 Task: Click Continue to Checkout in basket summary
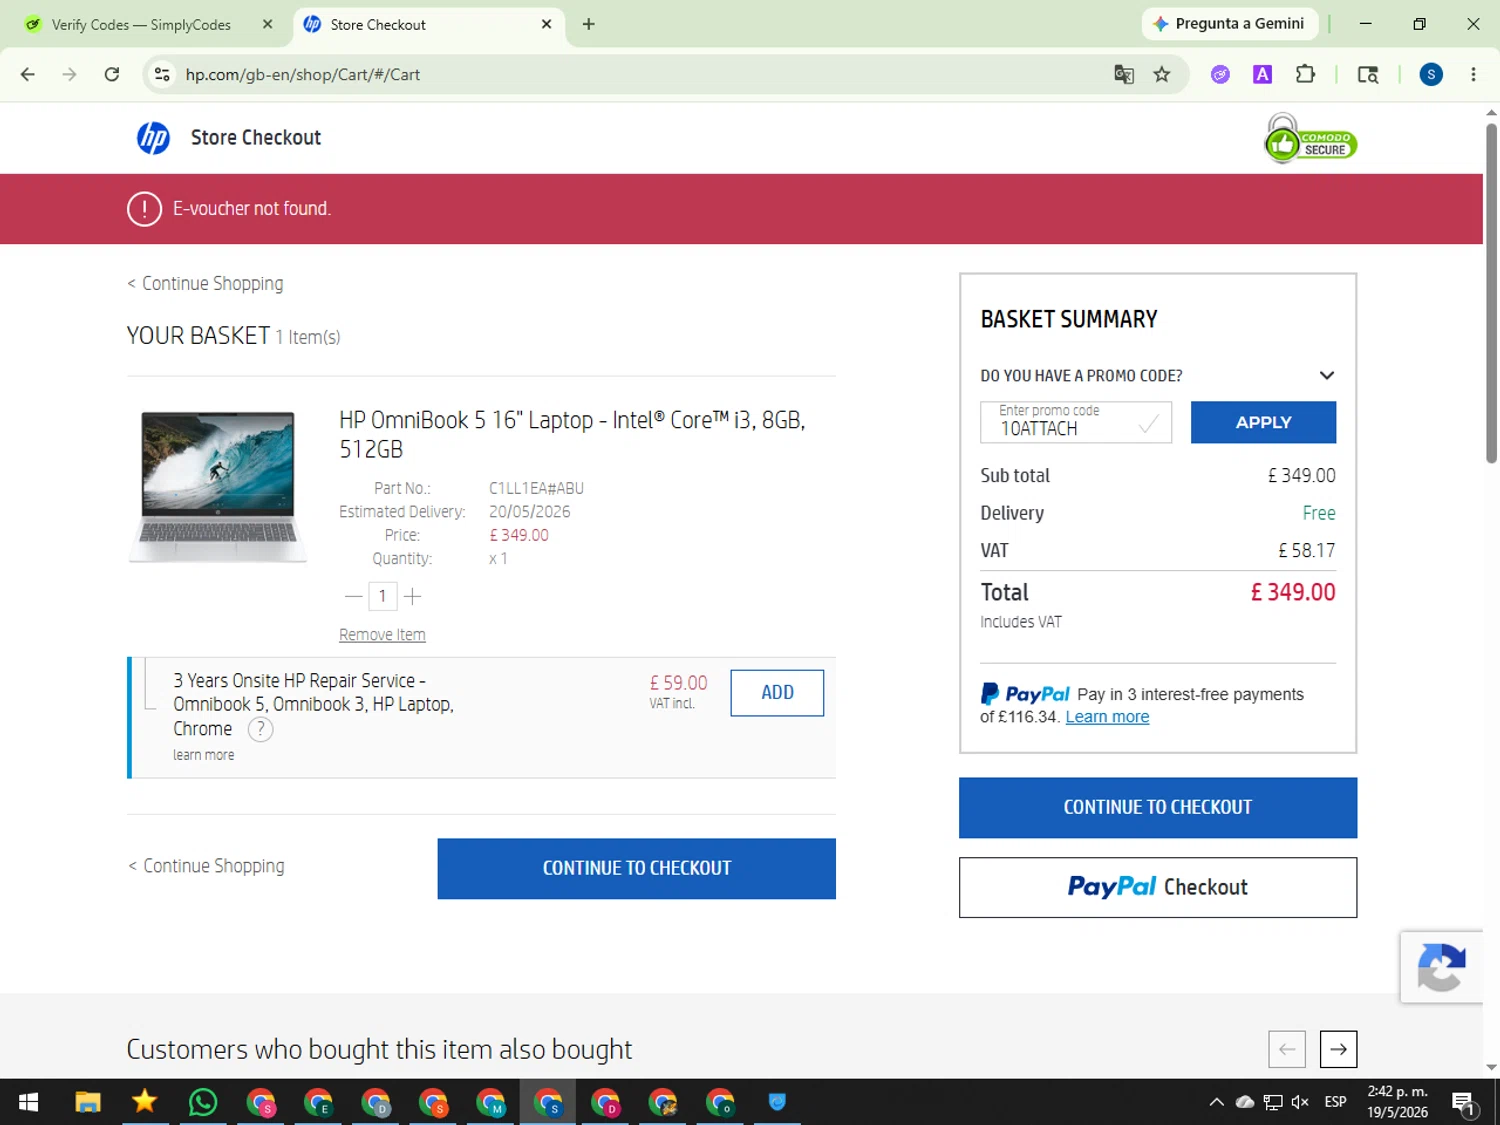tap(1157, 808)
